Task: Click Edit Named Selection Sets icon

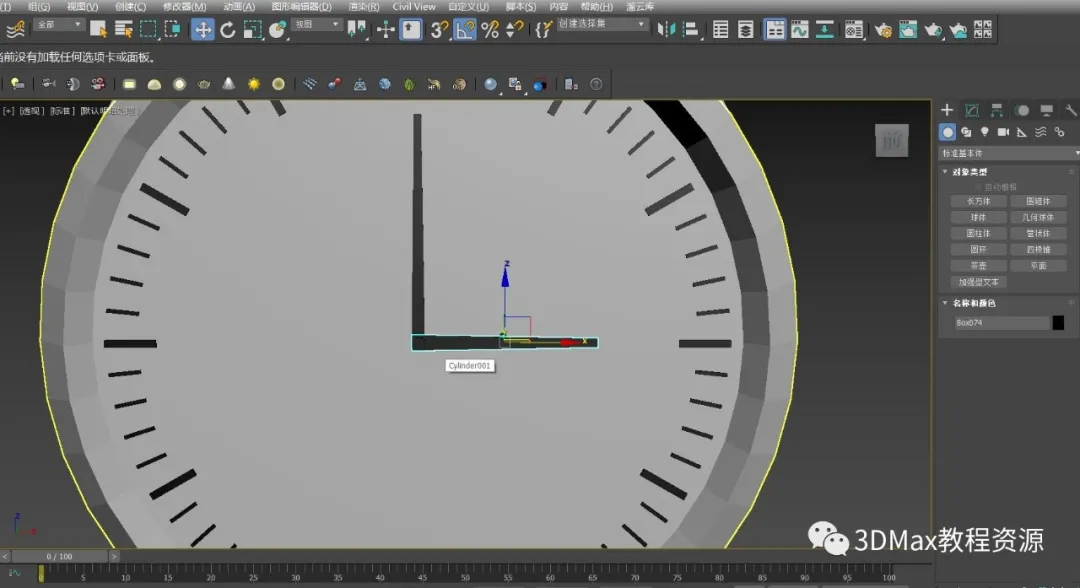Action: tap(543, 30)
